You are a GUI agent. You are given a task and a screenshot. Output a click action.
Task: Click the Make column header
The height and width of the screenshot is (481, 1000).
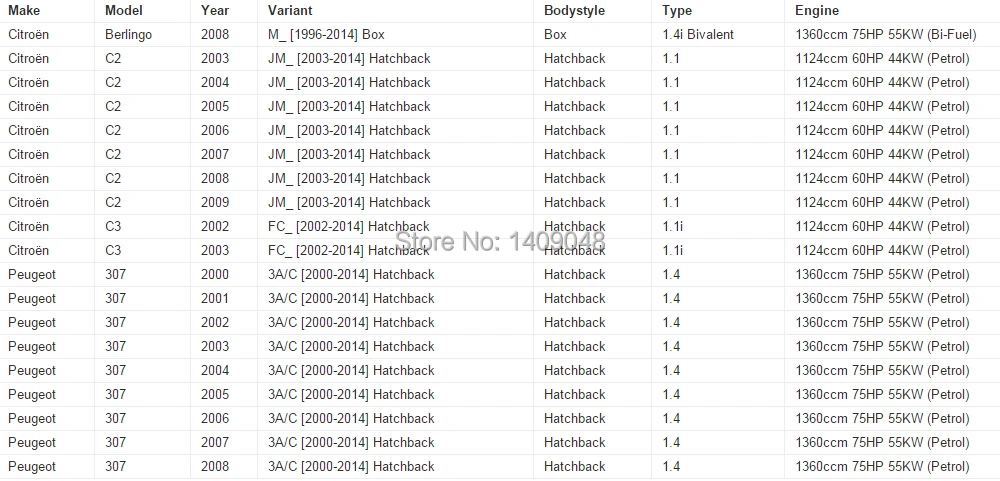point(24,10)
